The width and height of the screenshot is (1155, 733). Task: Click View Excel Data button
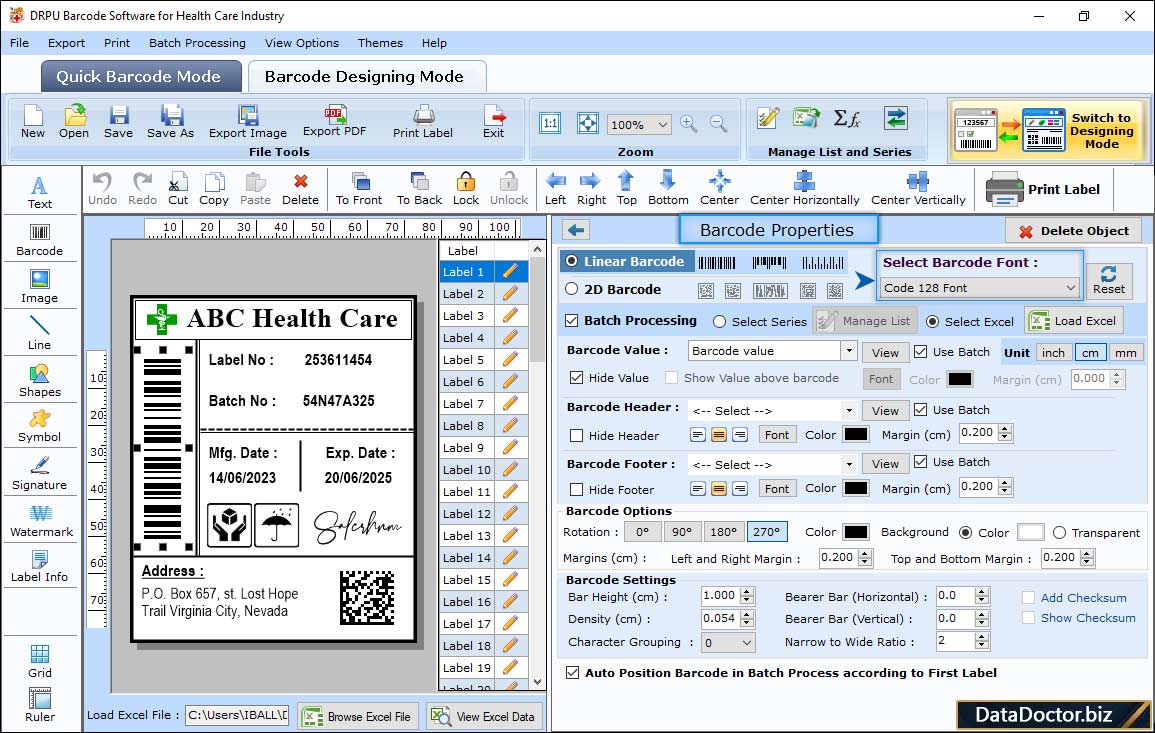(x=483, y=716)
